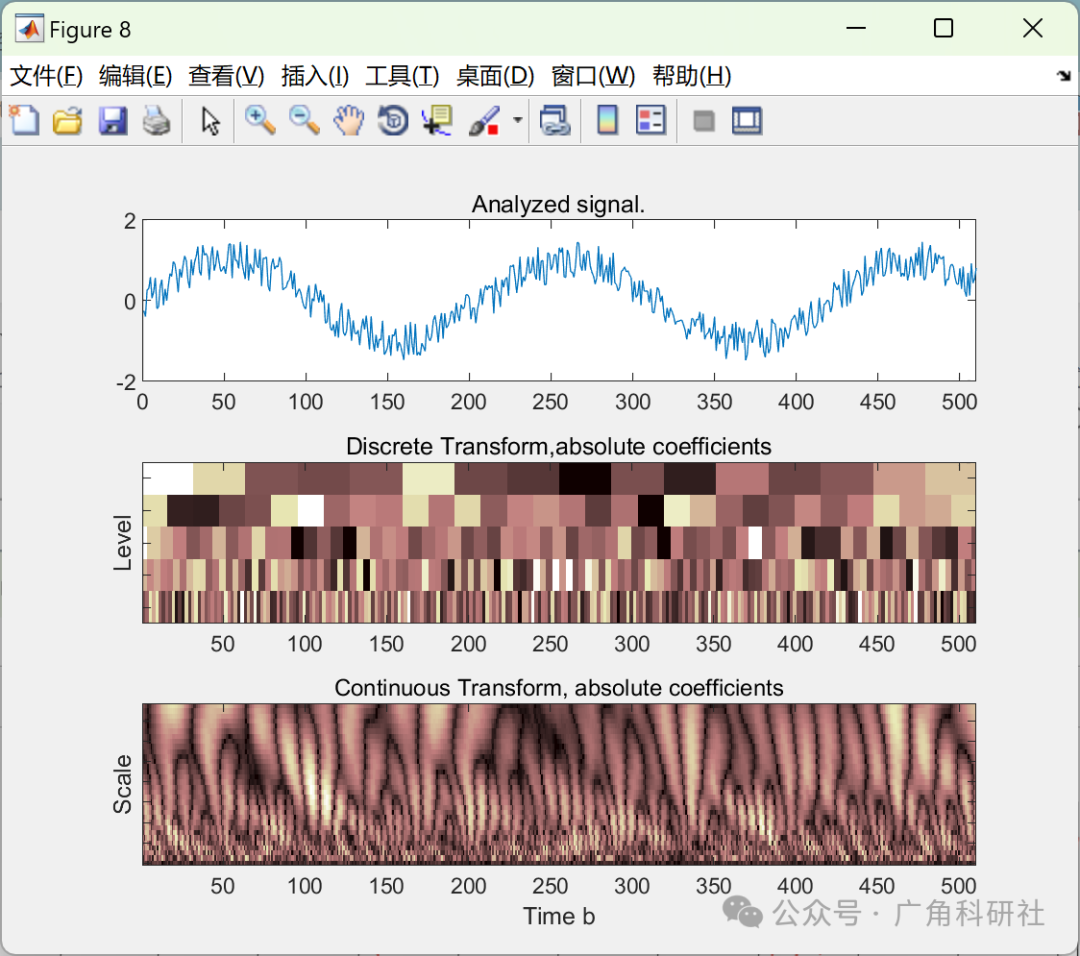Minimize the Figure 8 window
This screenshot has height=956, width=1080.
click(855, 28)
